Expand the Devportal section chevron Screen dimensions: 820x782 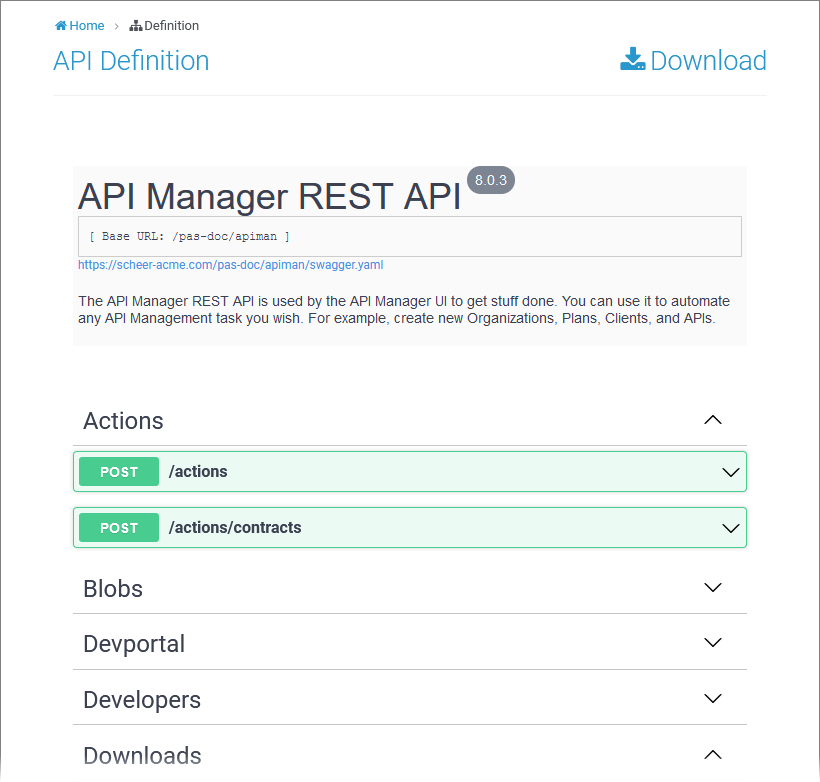point(713,643)
